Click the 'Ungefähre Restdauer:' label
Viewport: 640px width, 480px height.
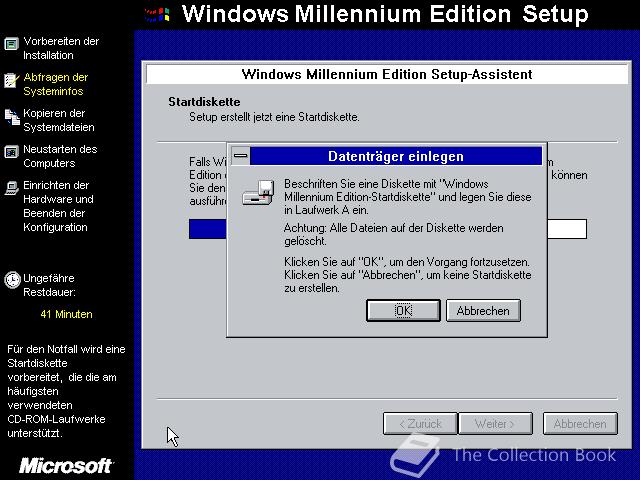[x=49, y=285]
